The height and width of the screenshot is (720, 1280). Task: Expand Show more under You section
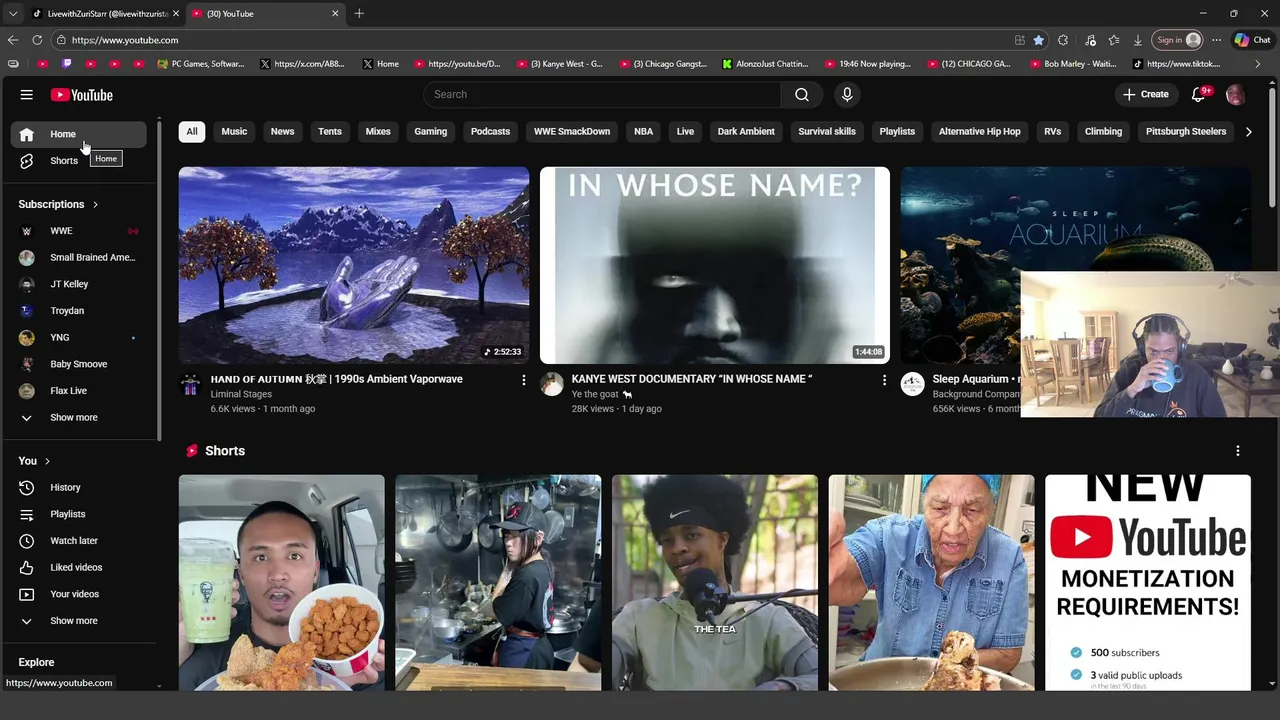(80, 620)
